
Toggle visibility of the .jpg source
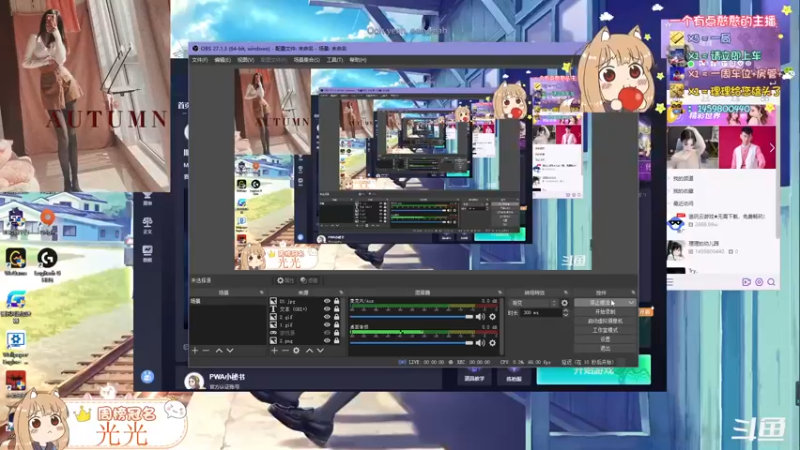coord(327,301)
